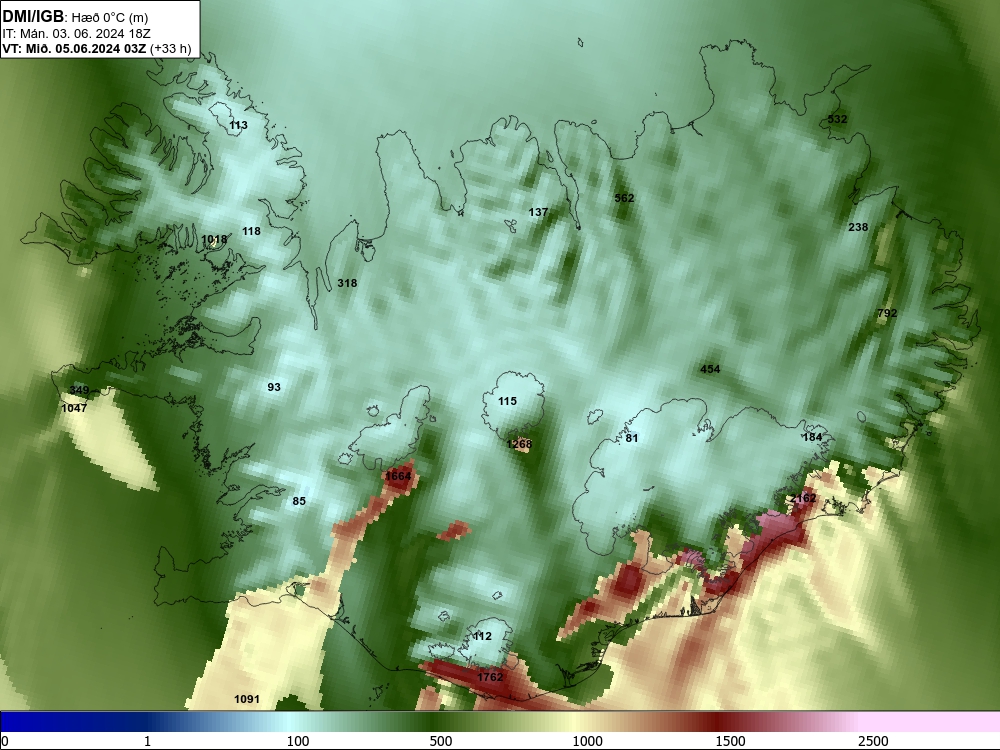Click the map value 137
1000x750 pixels.
coord(538,212)
